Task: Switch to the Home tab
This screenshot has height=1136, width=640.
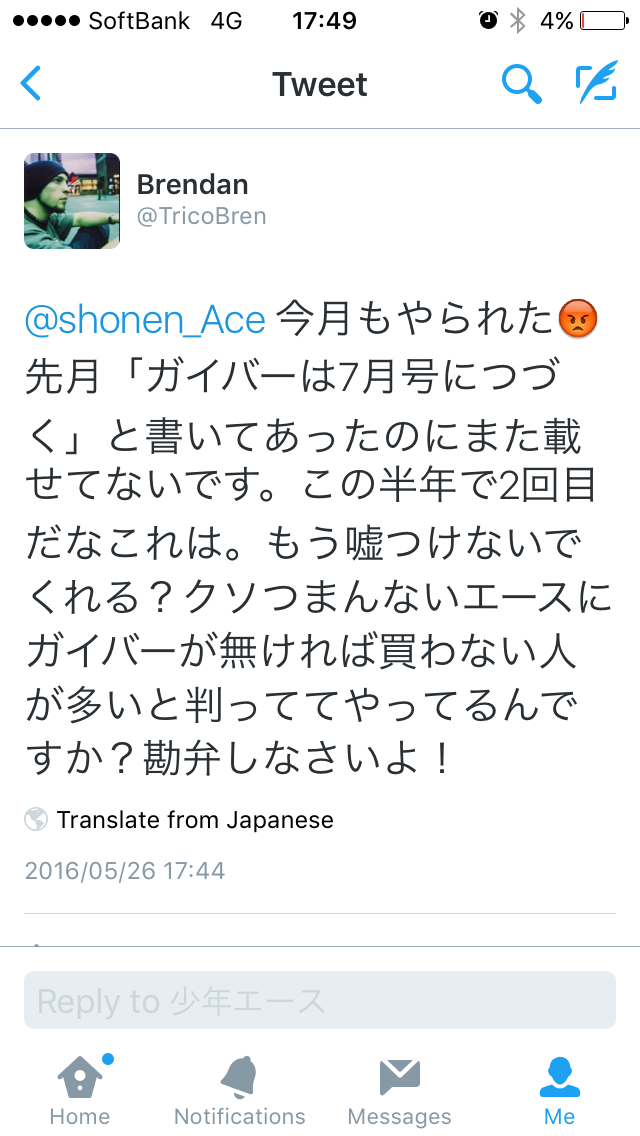Action: point(79,1089)
